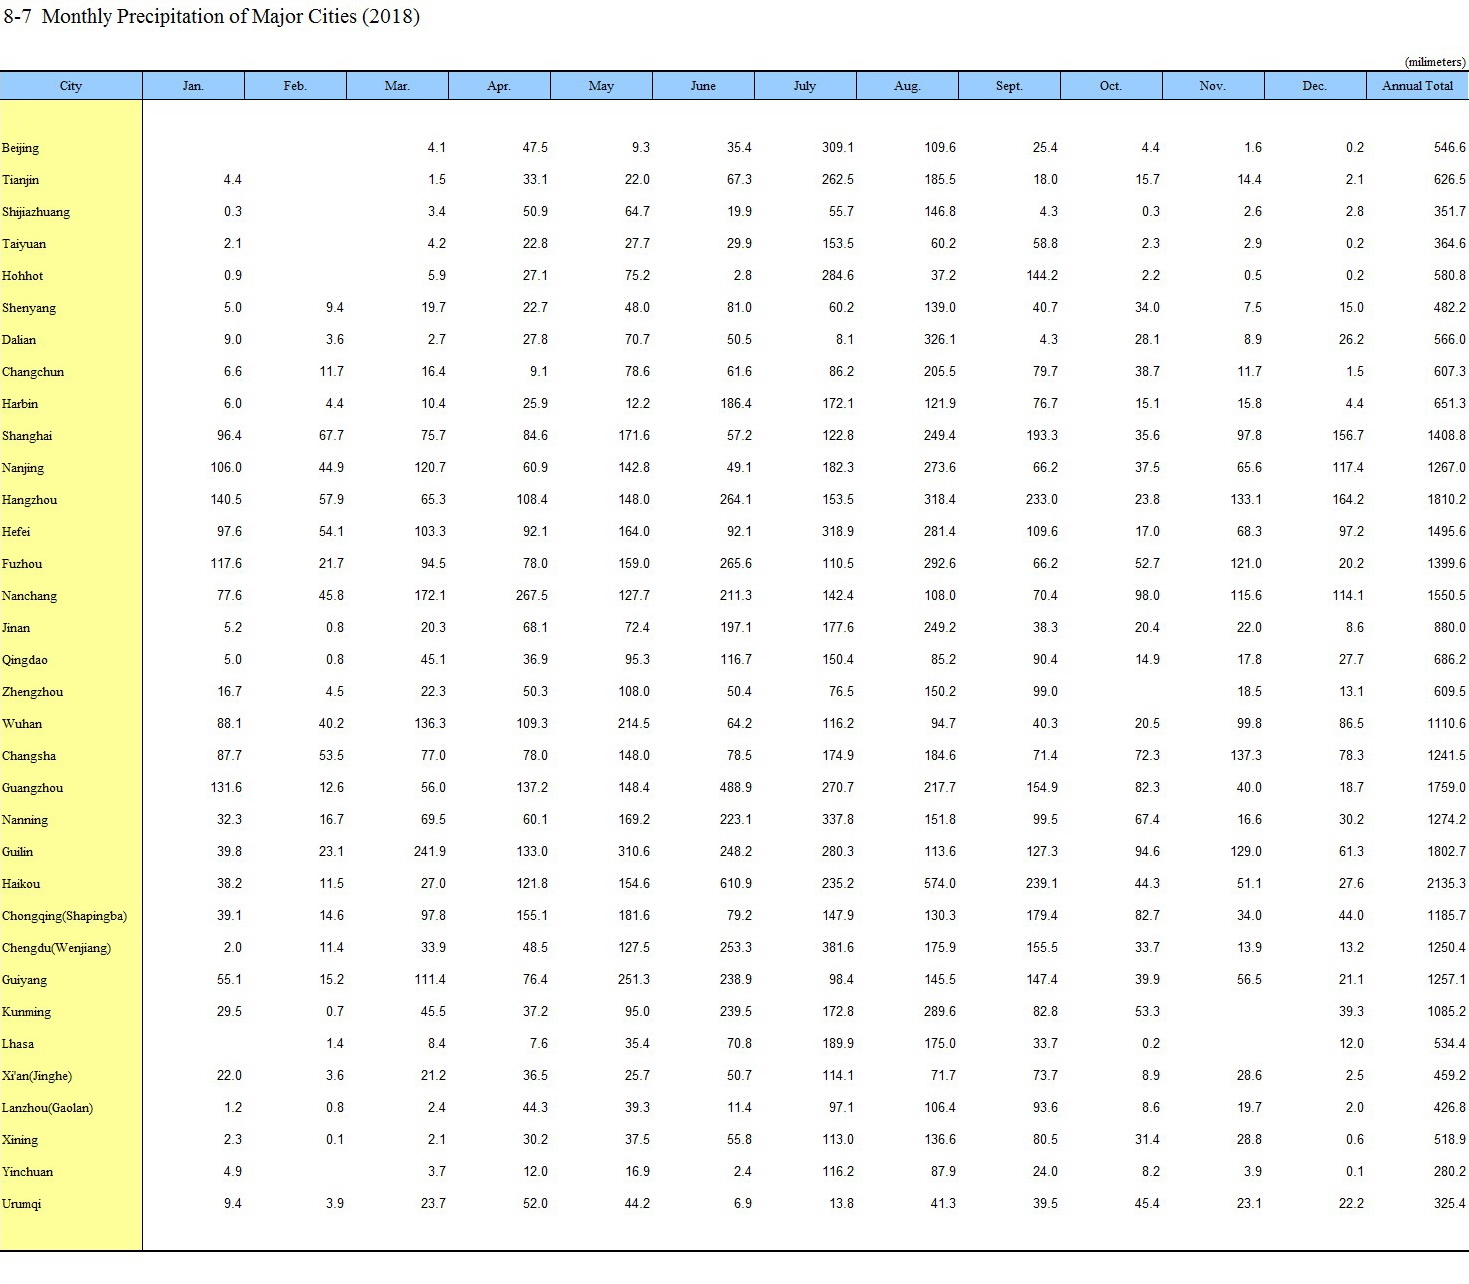The height and width of the screenshot is (1284, 1469).
Task: Click the Fuzhou row label
Action: click(x=22, y=564)
